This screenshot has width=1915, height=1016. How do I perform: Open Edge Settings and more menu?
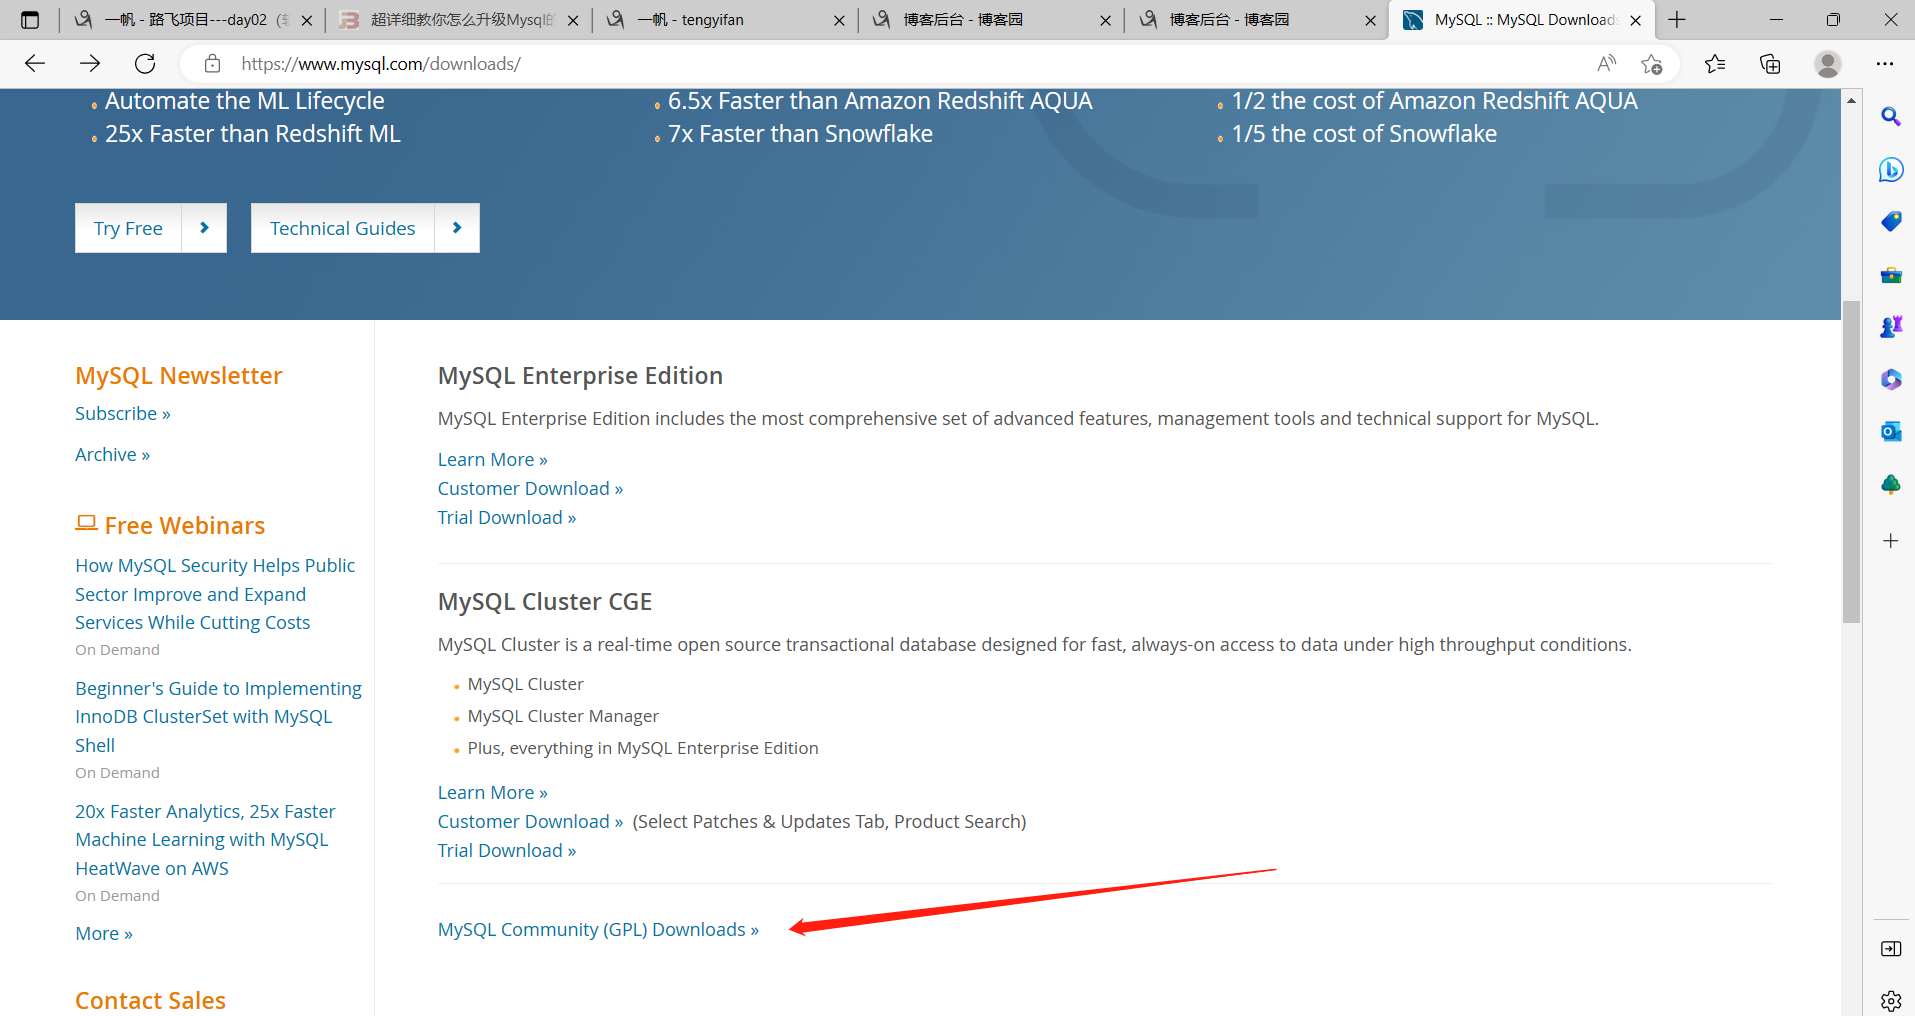(x=1885, y=64)
